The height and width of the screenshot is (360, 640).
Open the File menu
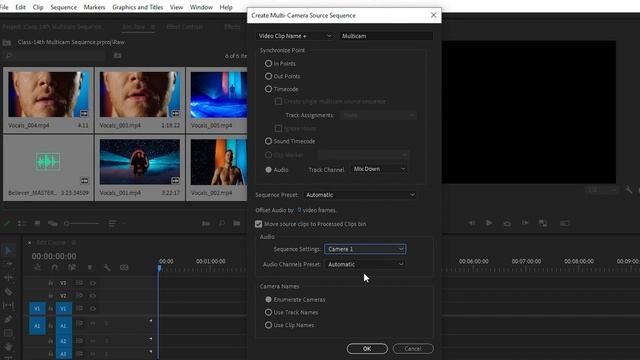pyautogui.click(x=4, y=7)
